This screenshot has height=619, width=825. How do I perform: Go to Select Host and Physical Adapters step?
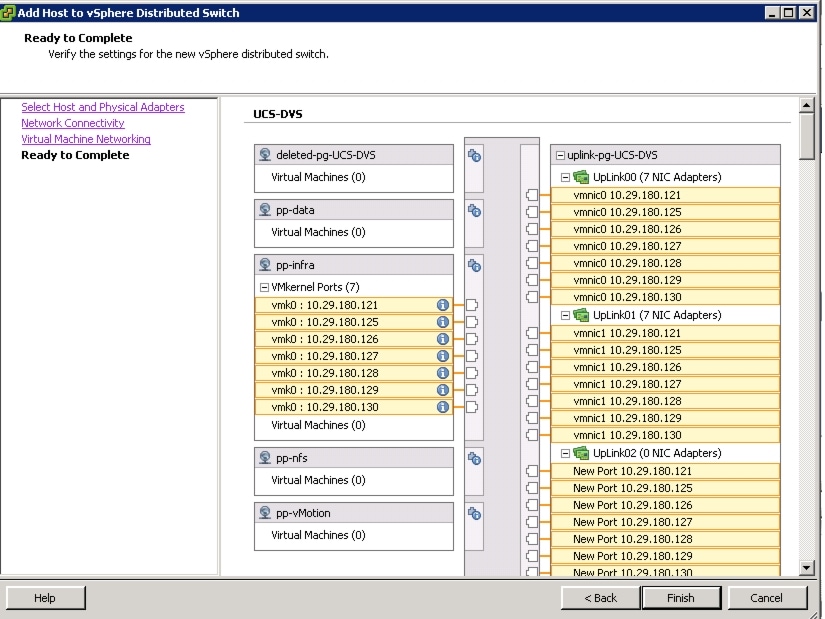point(103,107)
